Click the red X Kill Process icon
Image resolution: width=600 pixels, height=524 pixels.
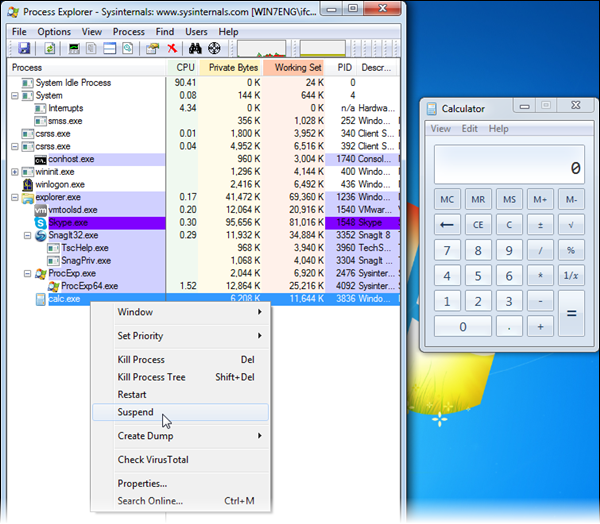172,49
